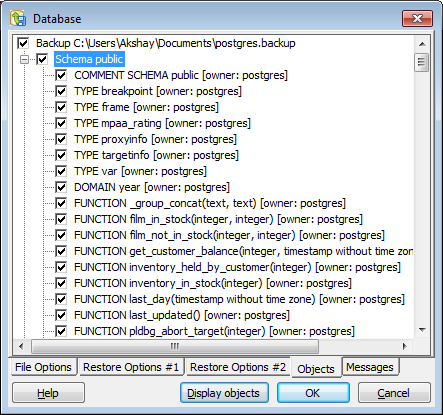
Task: Toggle FUNCTION inventory_in_stock checkbox
Action: click(61, 283)
